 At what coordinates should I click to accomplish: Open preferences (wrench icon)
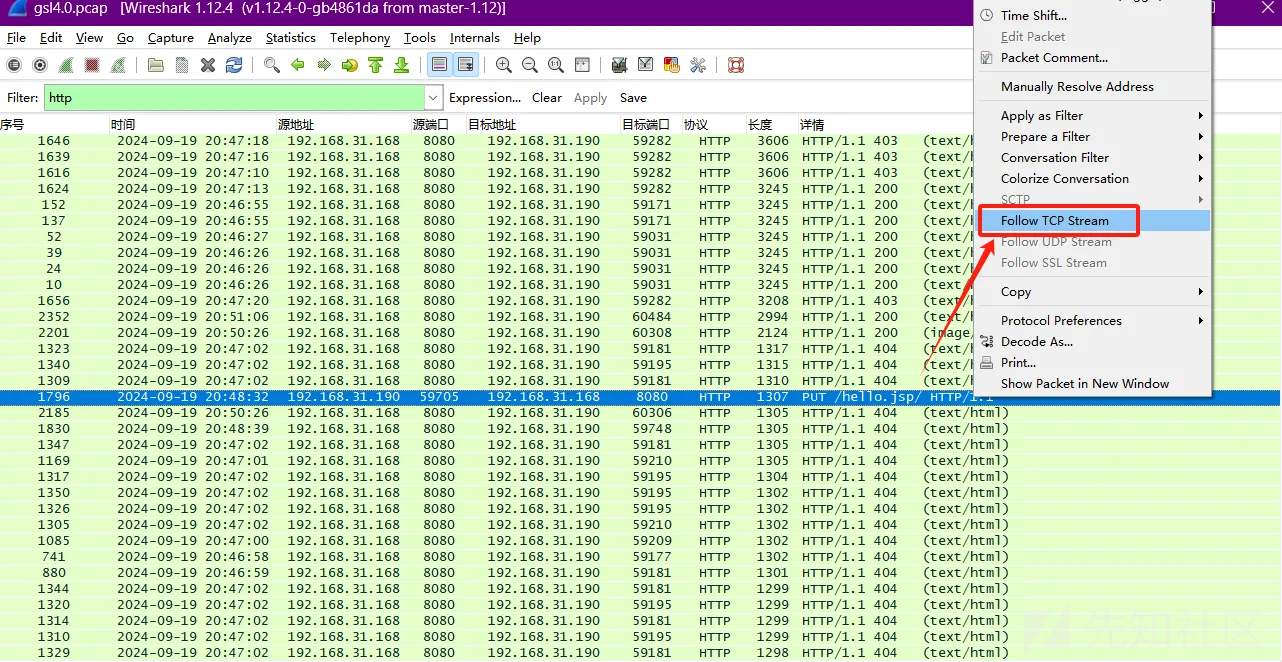point(698,65)
